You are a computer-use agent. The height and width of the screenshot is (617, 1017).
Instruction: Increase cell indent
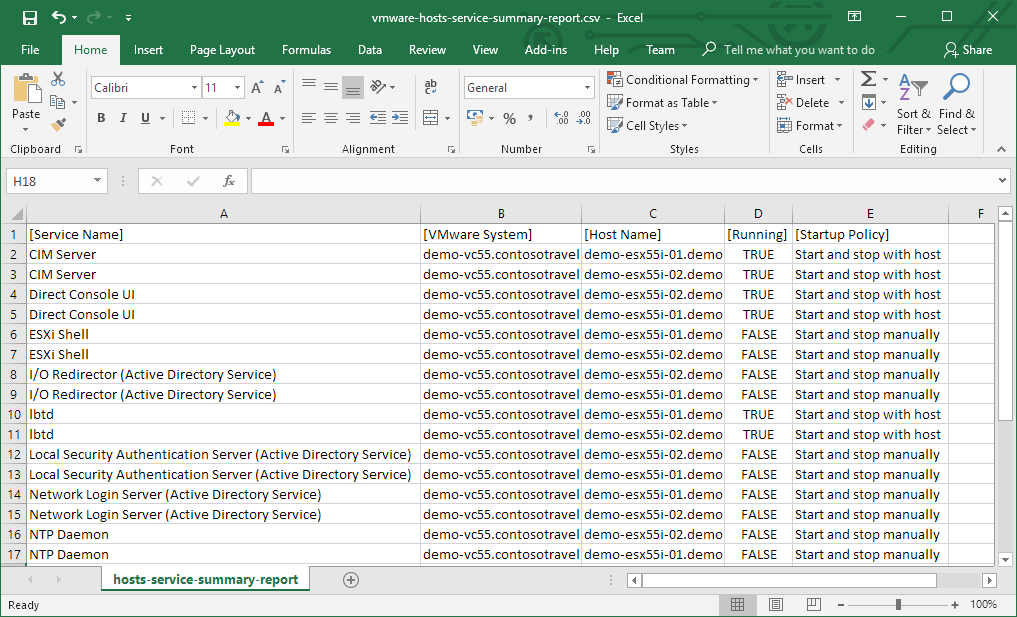400,117
